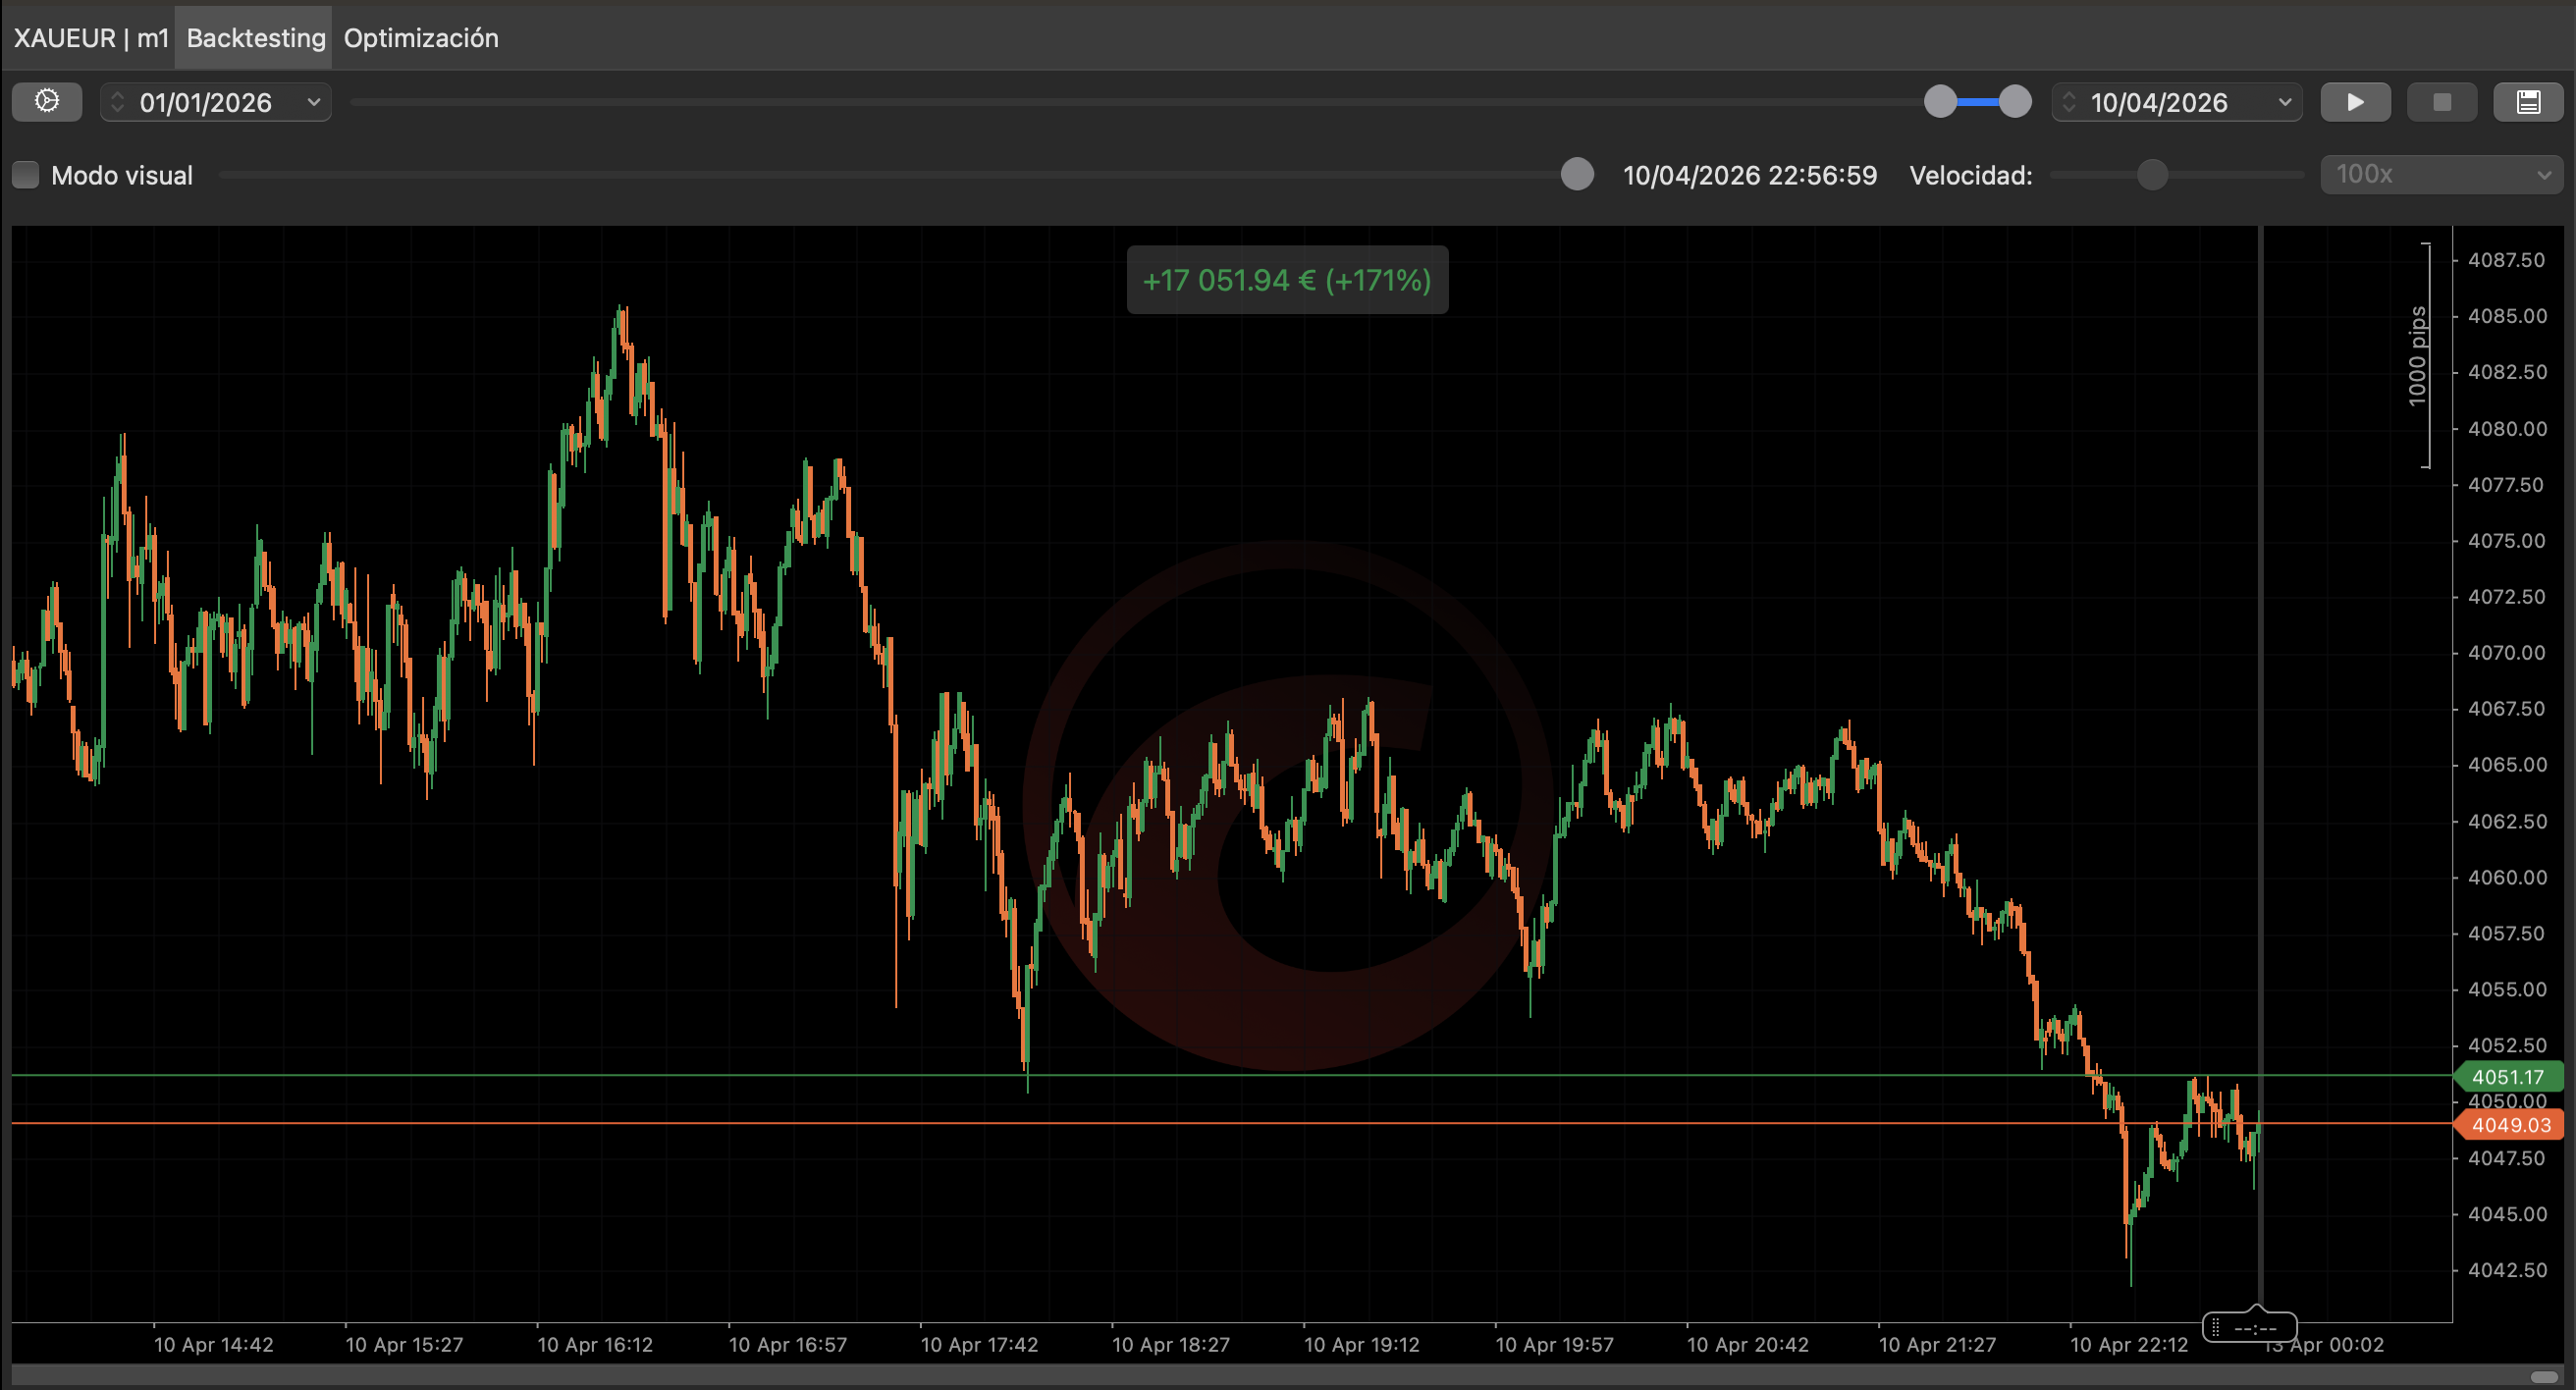This screenshot has width=2576, height=1390.
Task: Click end date stepper arrows
Action: [2069, 102]
